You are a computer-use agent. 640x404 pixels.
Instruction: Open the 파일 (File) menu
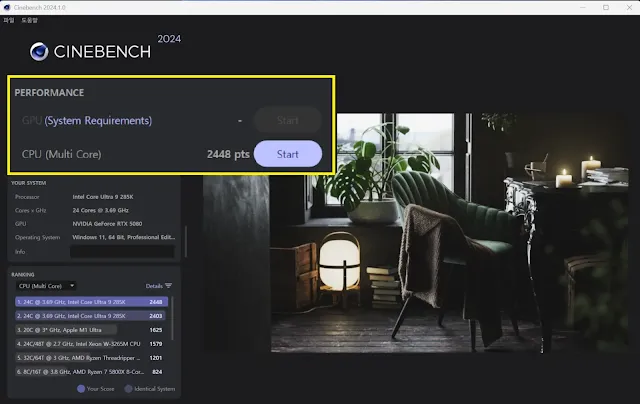pyautogui.click(x=9, y=20)
